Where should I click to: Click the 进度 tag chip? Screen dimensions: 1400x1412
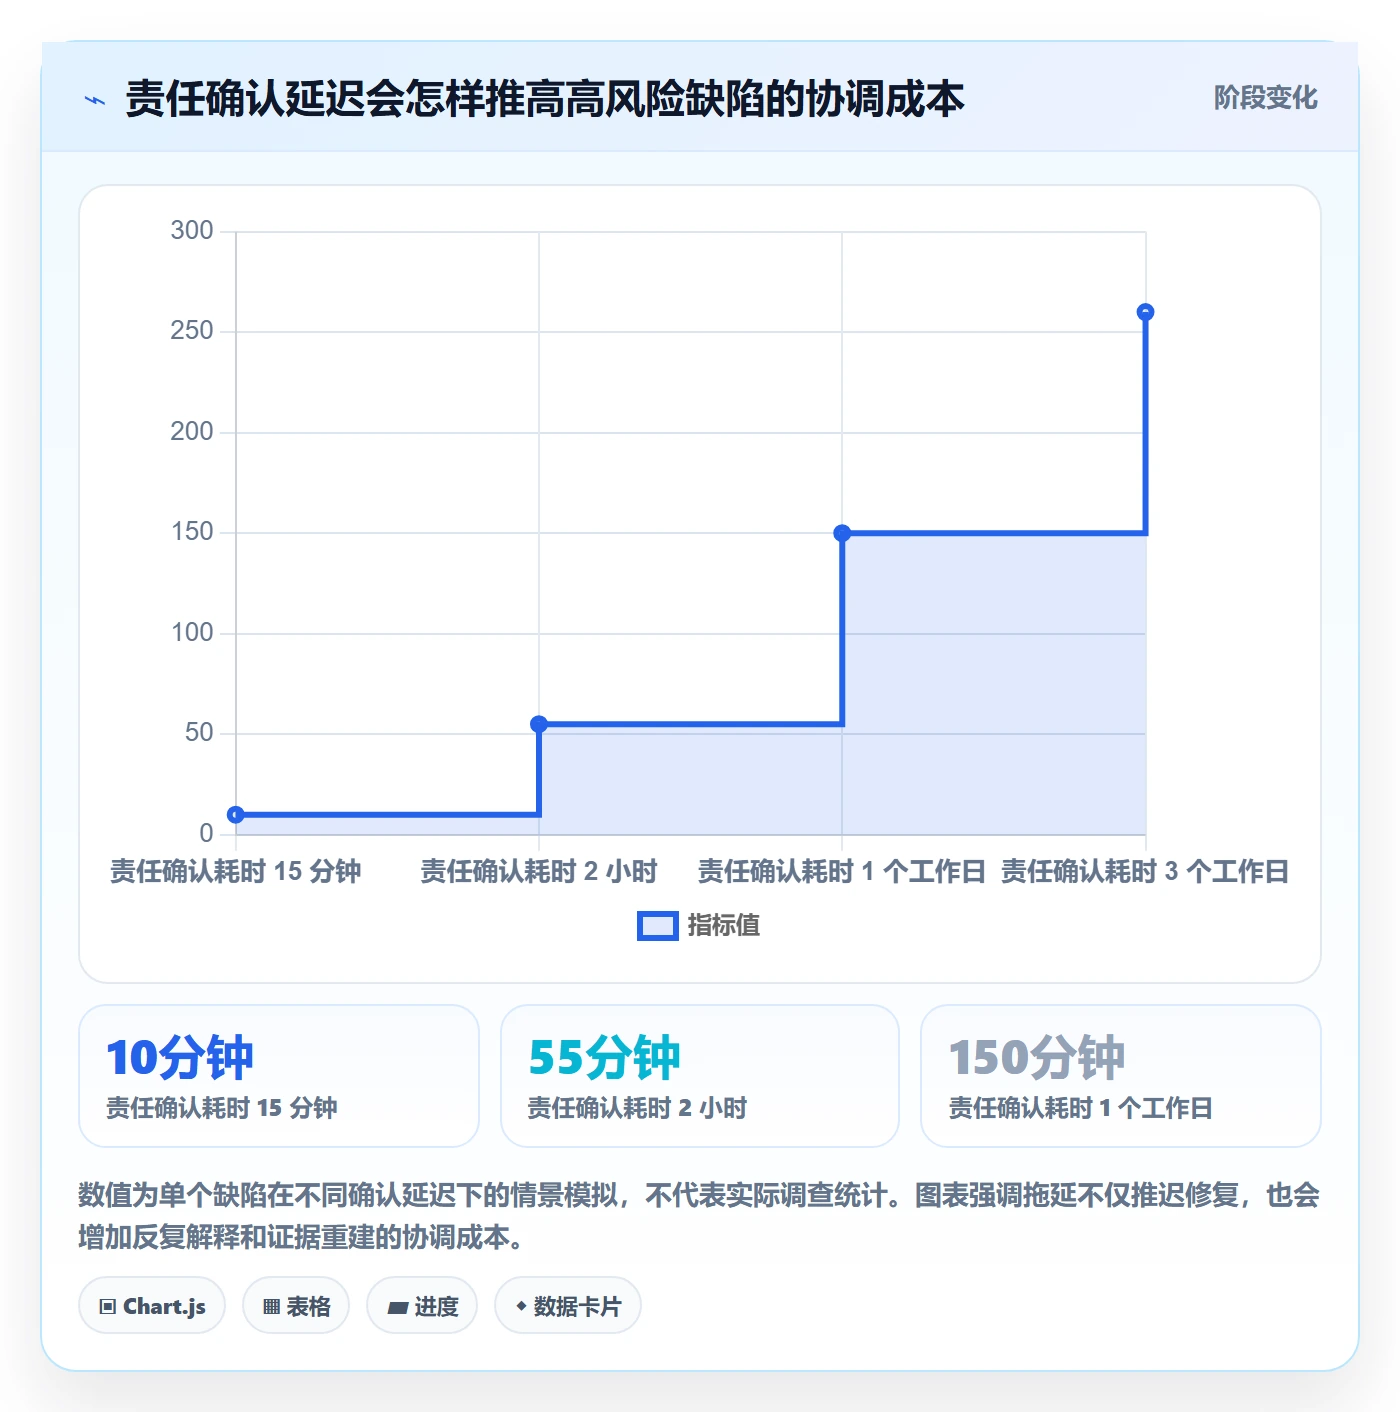click(422, 1306)
